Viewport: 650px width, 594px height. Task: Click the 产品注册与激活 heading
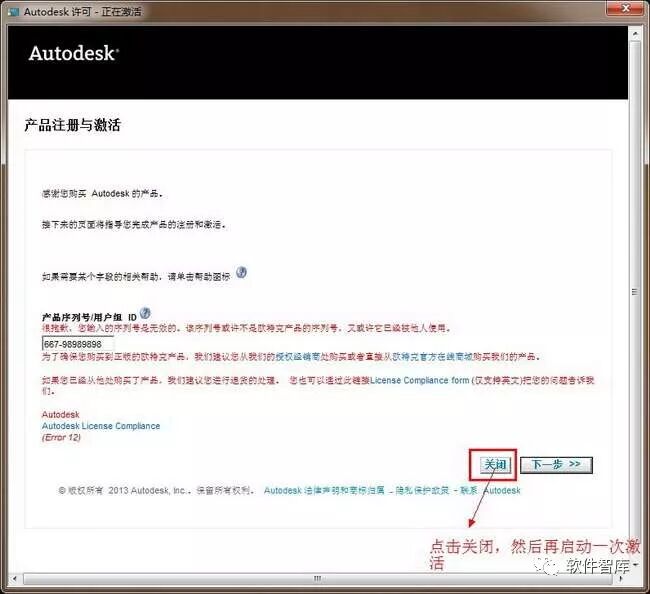pyautogui.click(x=73, y=125)
